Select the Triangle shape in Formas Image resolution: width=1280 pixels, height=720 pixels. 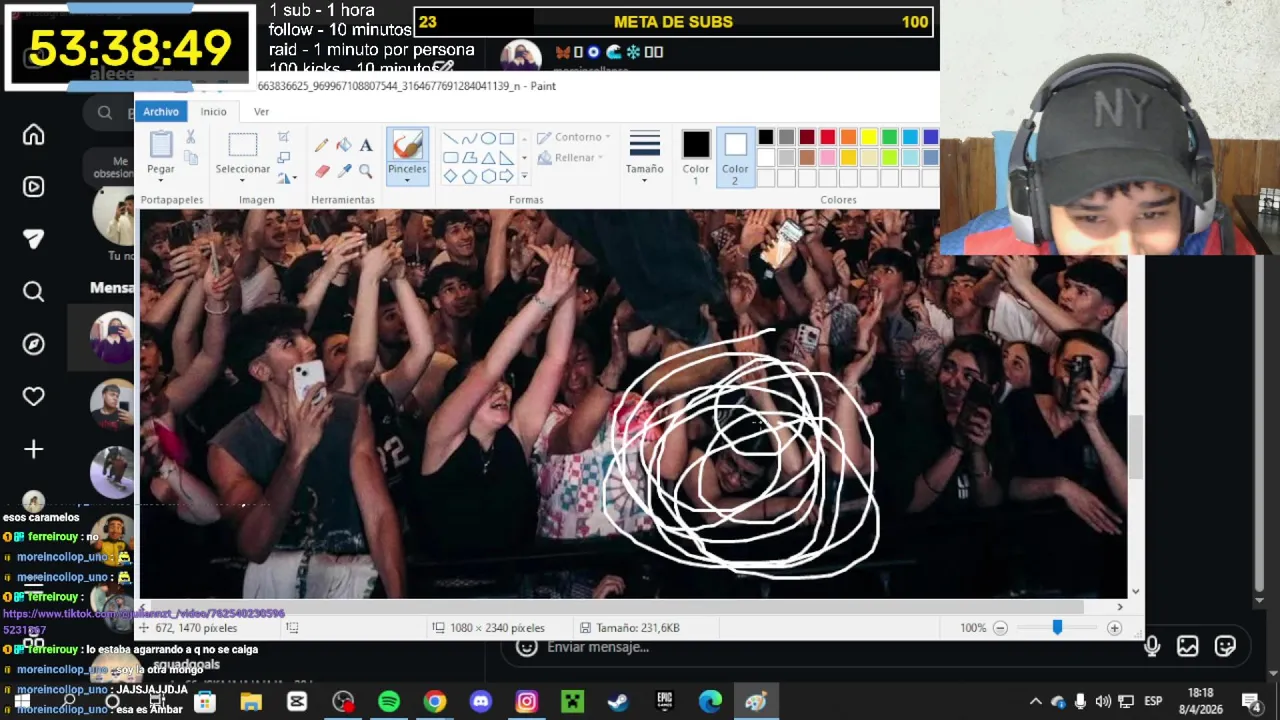(x=488, y=157)
